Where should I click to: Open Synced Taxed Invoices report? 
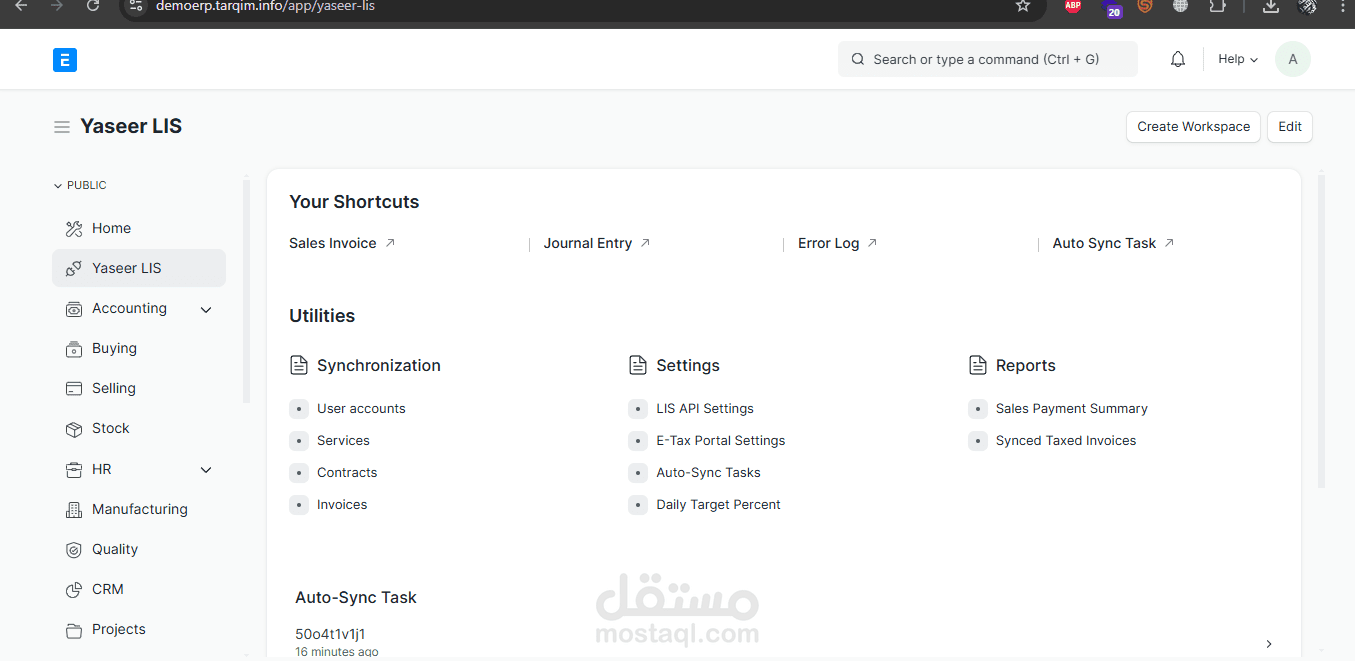1066,441
